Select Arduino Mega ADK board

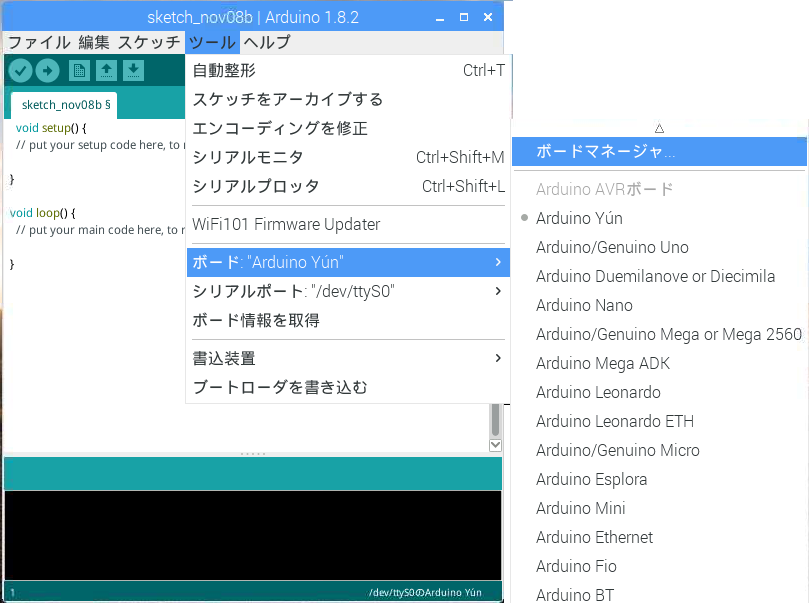click(659, 363)
